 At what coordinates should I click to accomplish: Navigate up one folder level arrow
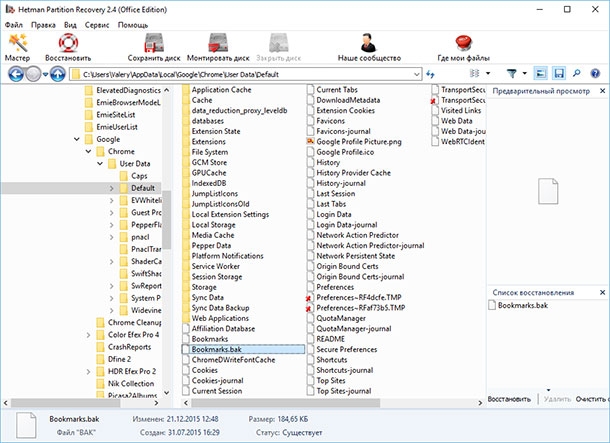coord(58,74)
